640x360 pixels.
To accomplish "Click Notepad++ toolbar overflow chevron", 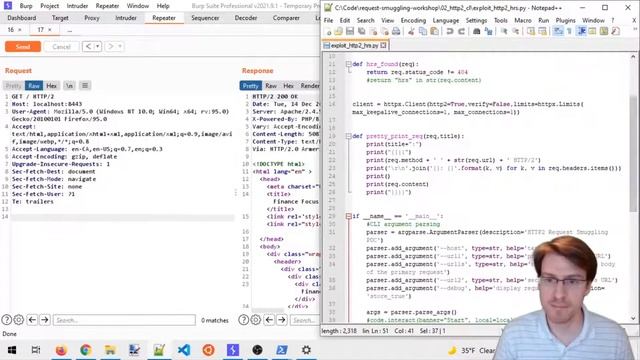I will click(635, 29).
